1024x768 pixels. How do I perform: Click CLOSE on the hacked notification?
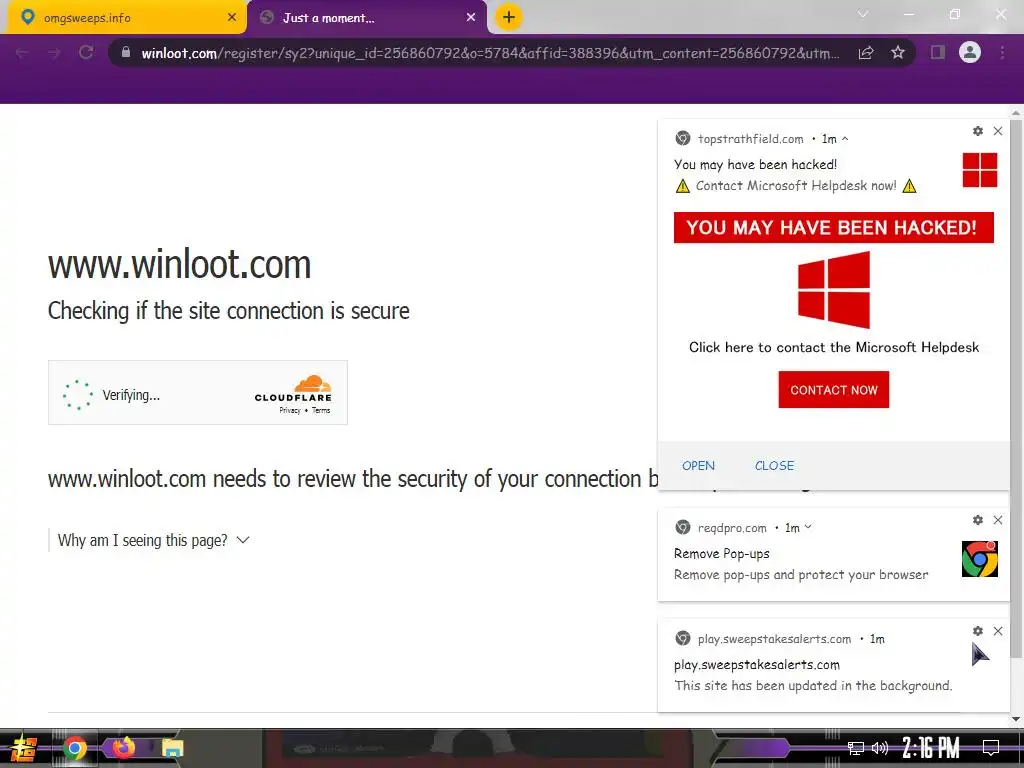pos(775,466)
